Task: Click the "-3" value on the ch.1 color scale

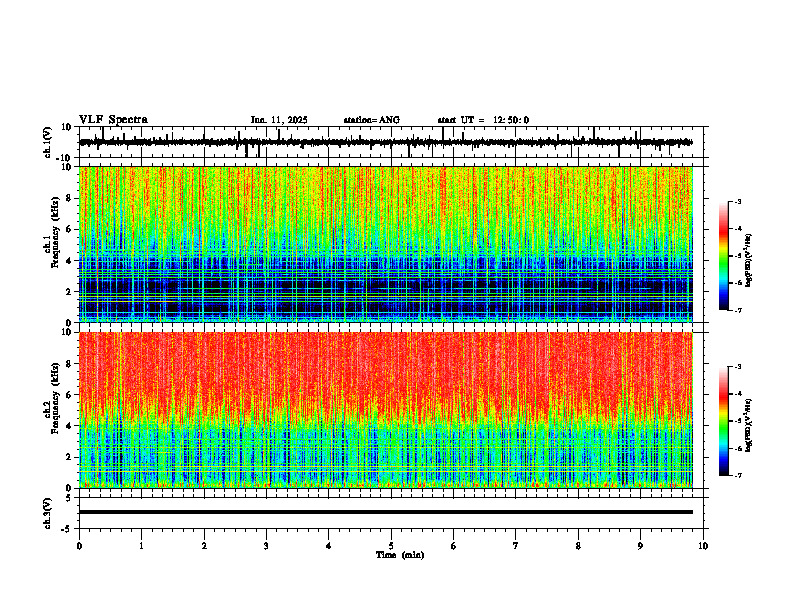Action: click(x=738, y=202)
